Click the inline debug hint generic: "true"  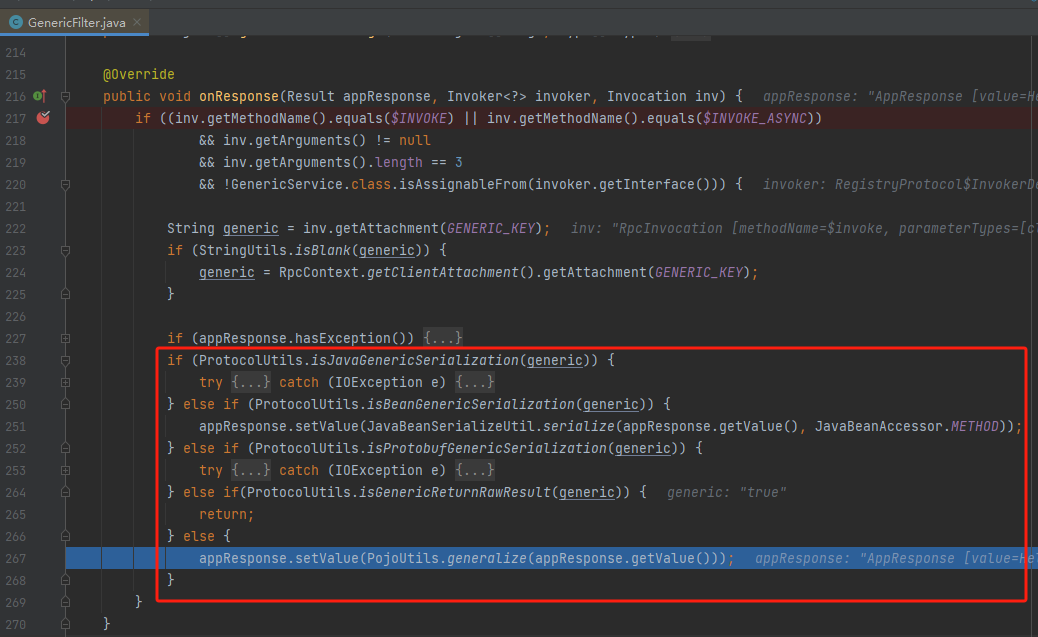click(726, 492)
